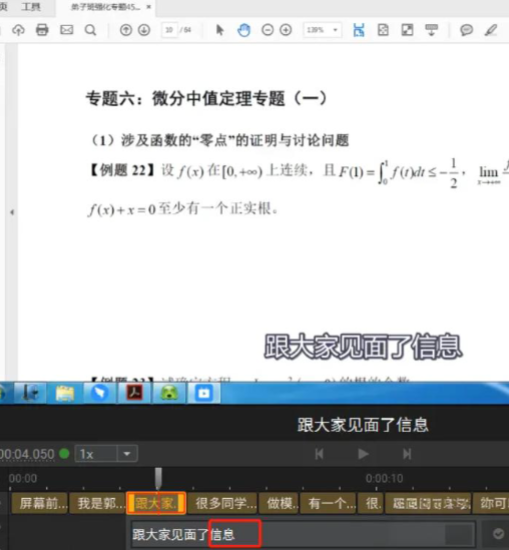Open the blue recorder taskbar icon
509x550 pixels.
click(204, 393)
